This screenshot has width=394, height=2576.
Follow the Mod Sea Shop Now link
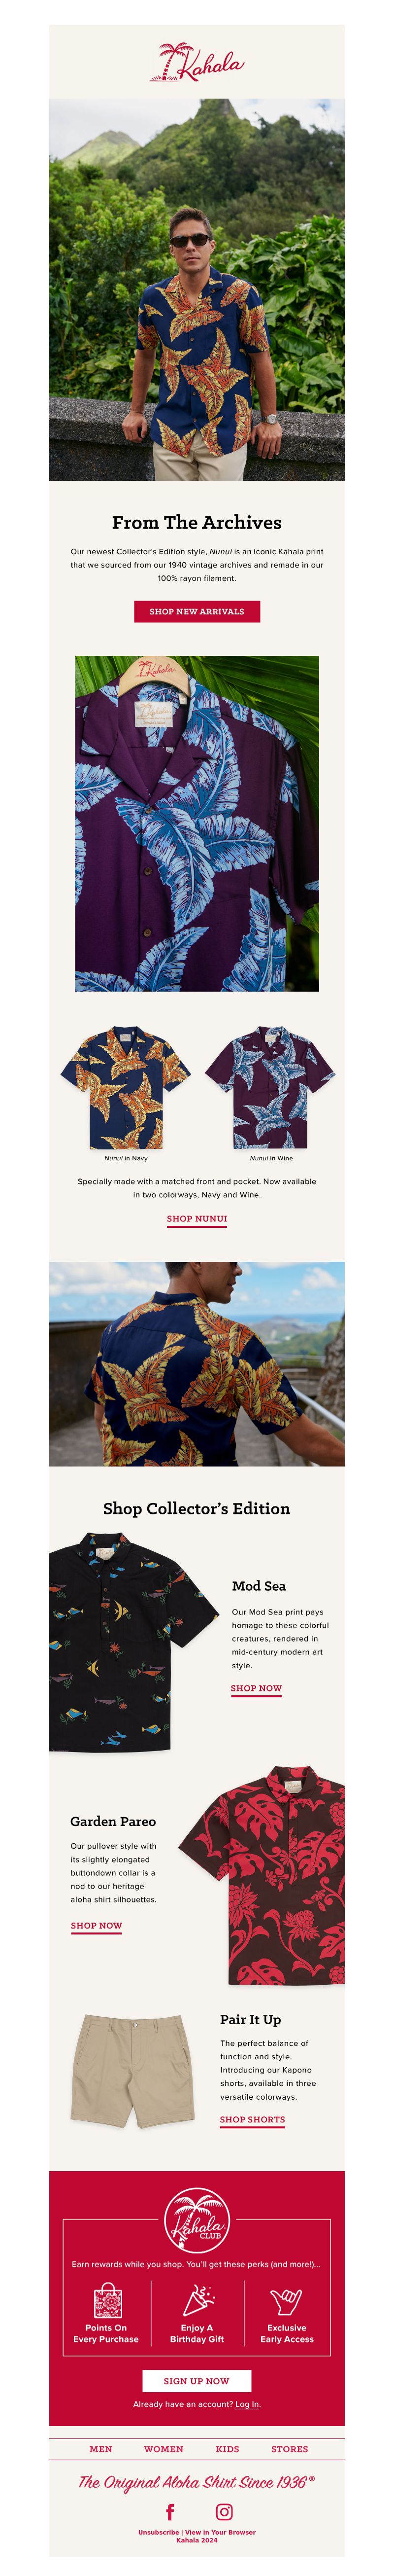pos(256,1688)
